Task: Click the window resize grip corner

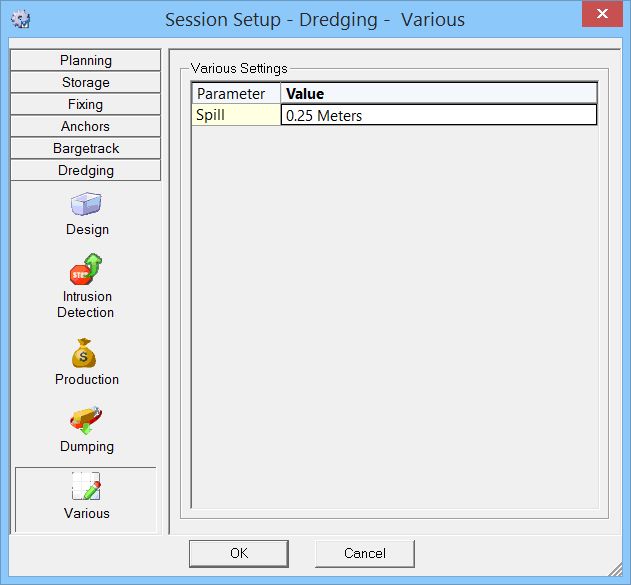Action: (x=615, y=569)
